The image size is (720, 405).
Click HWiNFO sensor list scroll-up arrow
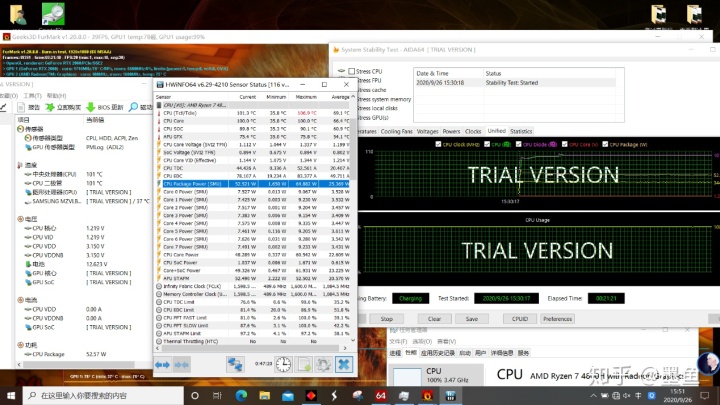pyautogui.click(x=353, y=97)
